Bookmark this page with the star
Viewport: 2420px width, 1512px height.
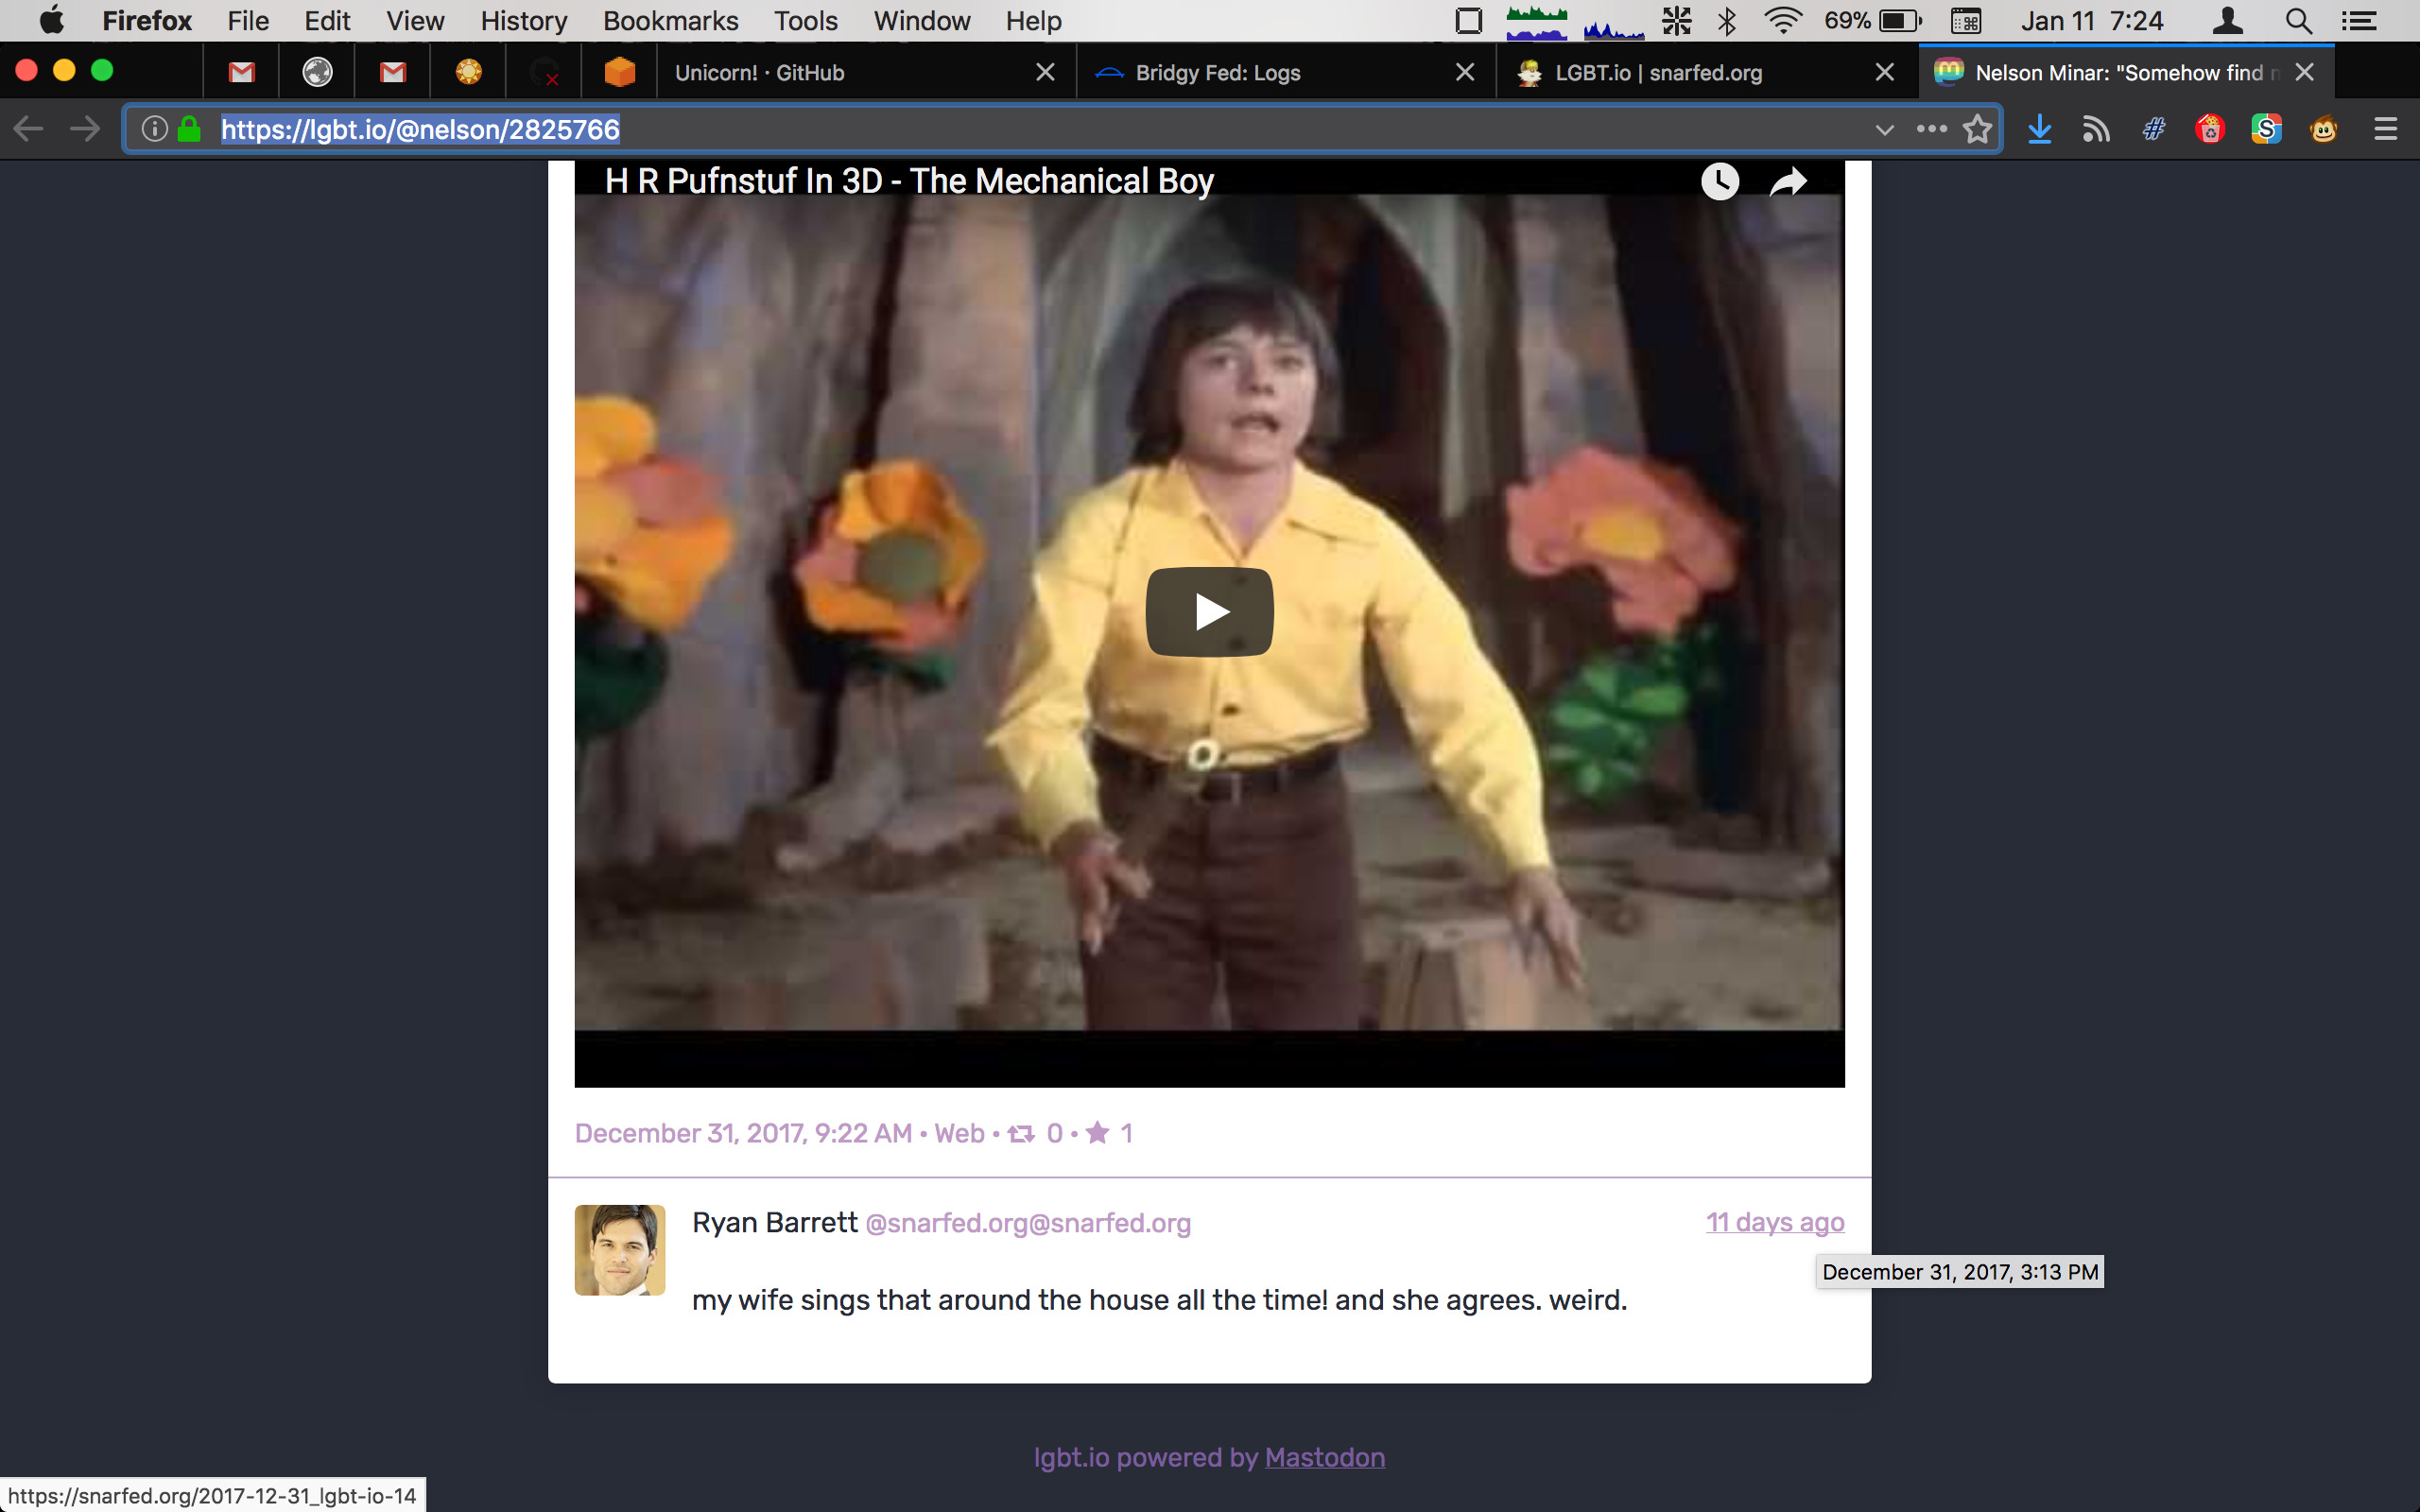click(1977, 129)
